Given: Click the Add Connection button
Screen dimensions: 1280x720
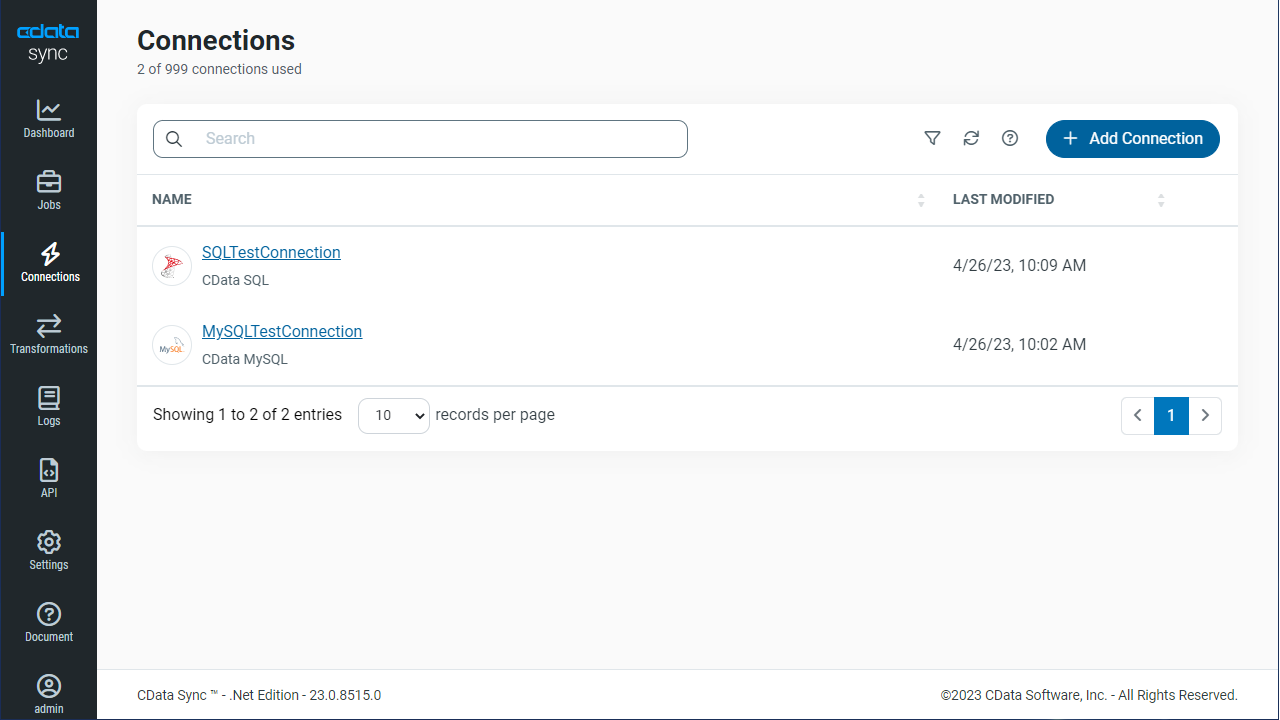Looking at the screenshot, I should pos(1132,138).
